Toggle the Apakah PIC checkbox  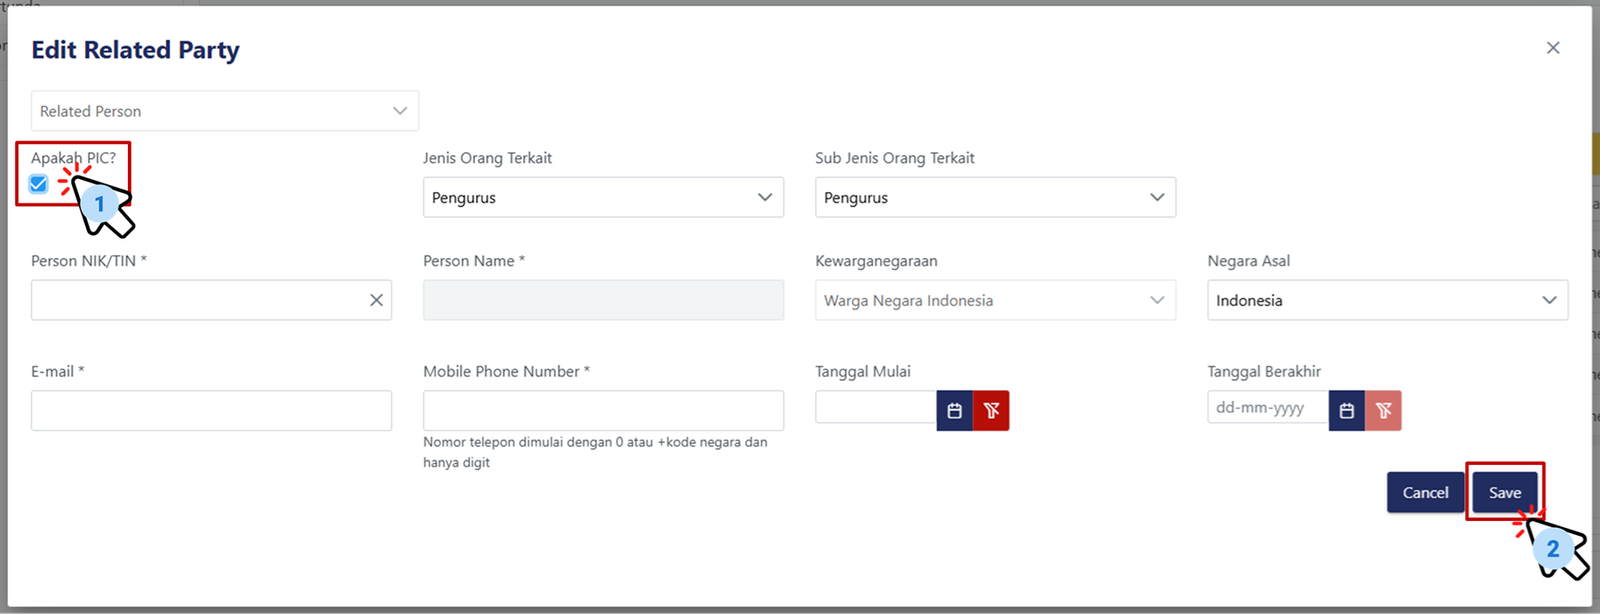point(39,184)
